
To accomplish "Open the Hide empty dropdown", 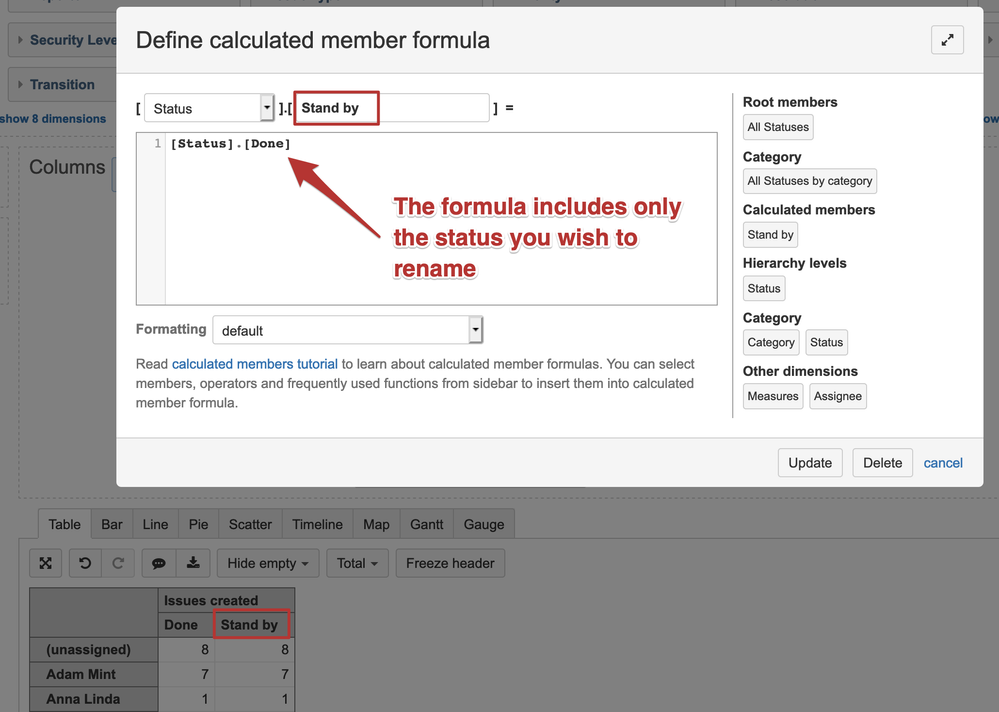I will pyautogui.click(x=268, y=563).
